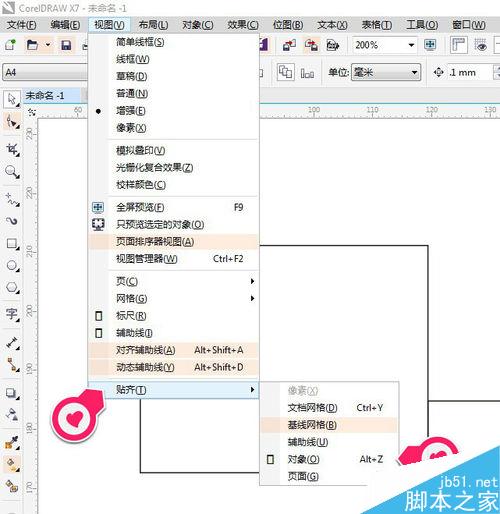Select Wireframe view mode 线框(W)

tap(173, 59)
